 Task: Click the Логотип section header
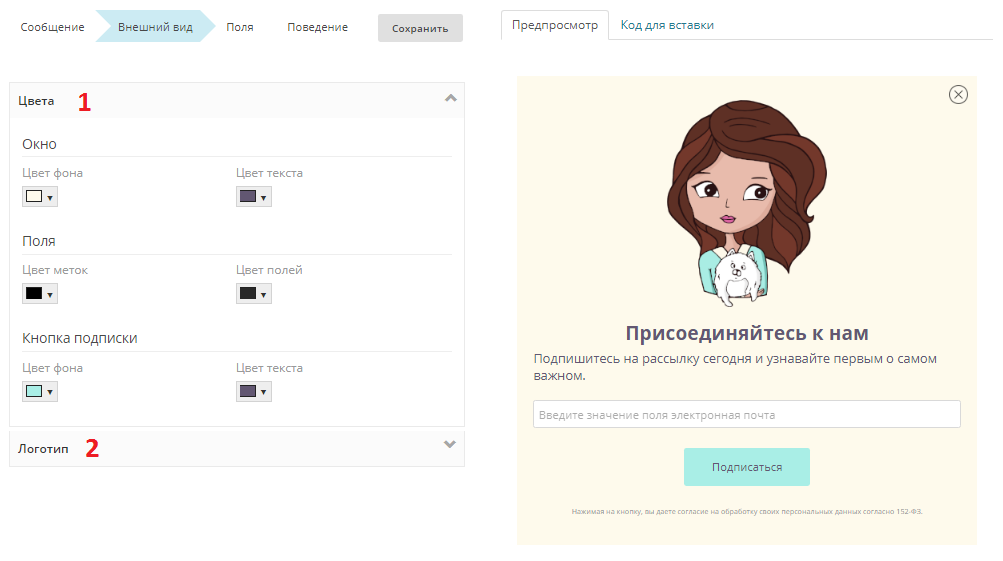44,448
